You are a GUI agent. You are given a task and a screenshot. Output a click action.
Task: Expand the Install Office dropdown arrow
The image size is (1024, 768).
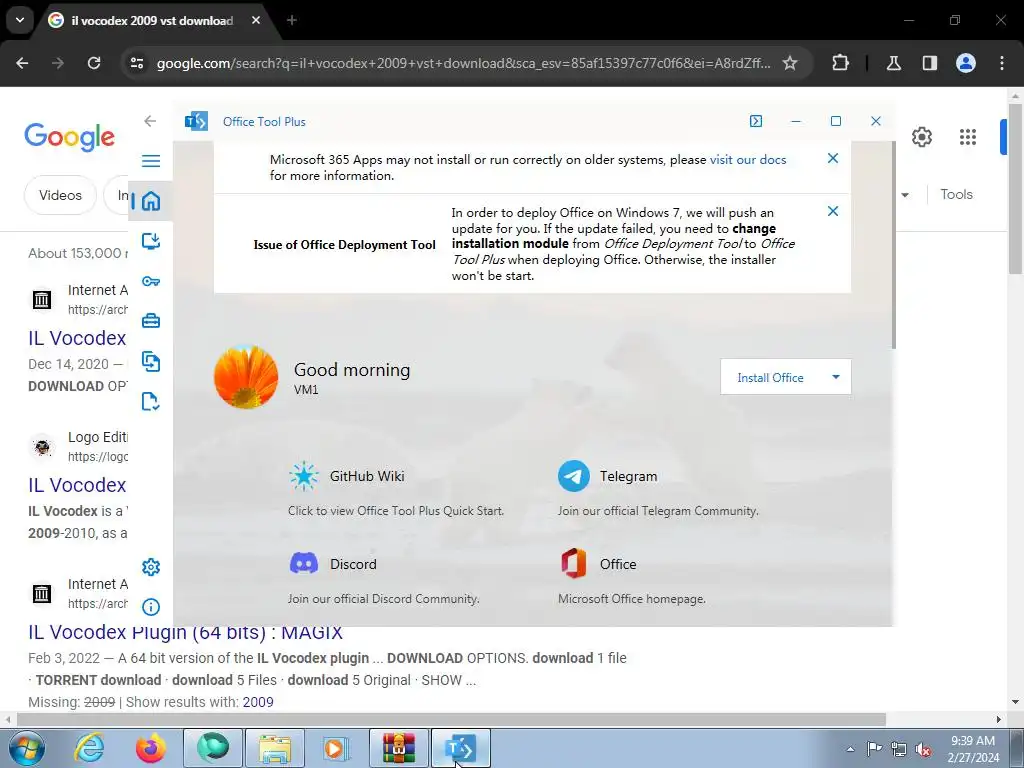tap(836, 377)
